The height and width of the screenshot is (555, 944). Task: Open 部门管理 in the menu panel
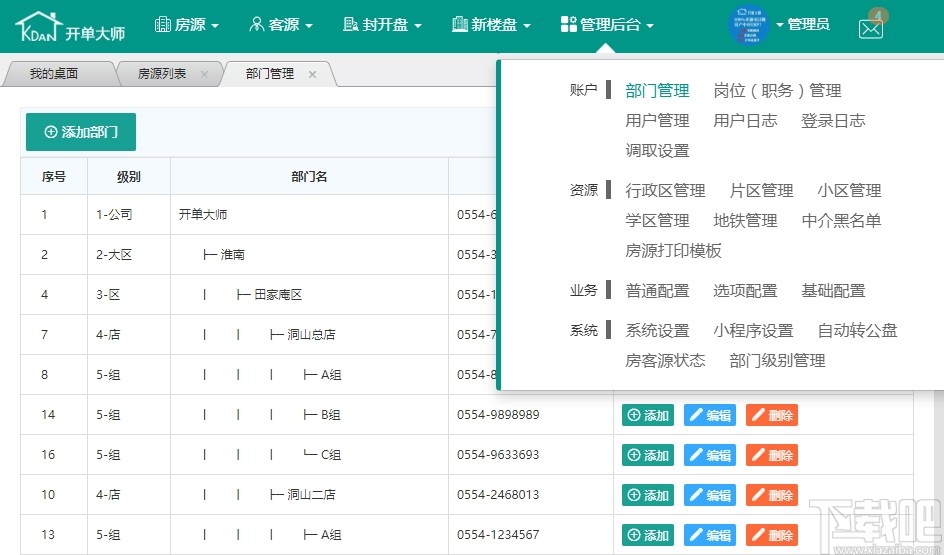click(x=657, y=91)
